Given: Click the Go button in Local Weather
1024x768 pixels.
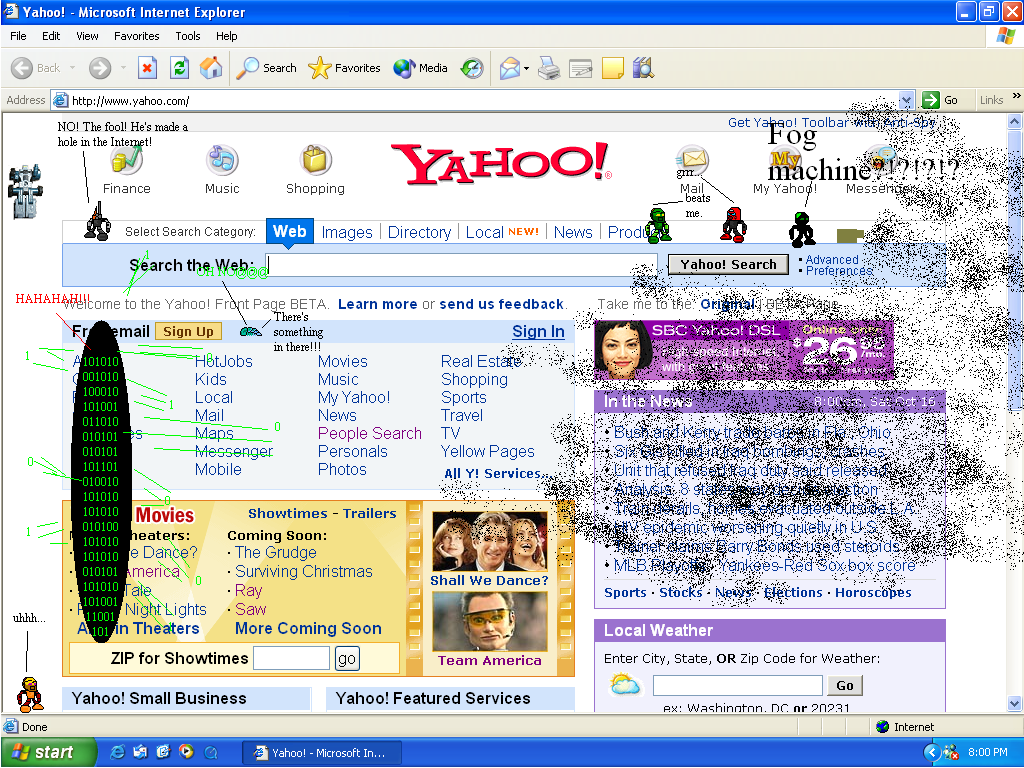Looking at the screenshot, I should (x=845, y=685).
